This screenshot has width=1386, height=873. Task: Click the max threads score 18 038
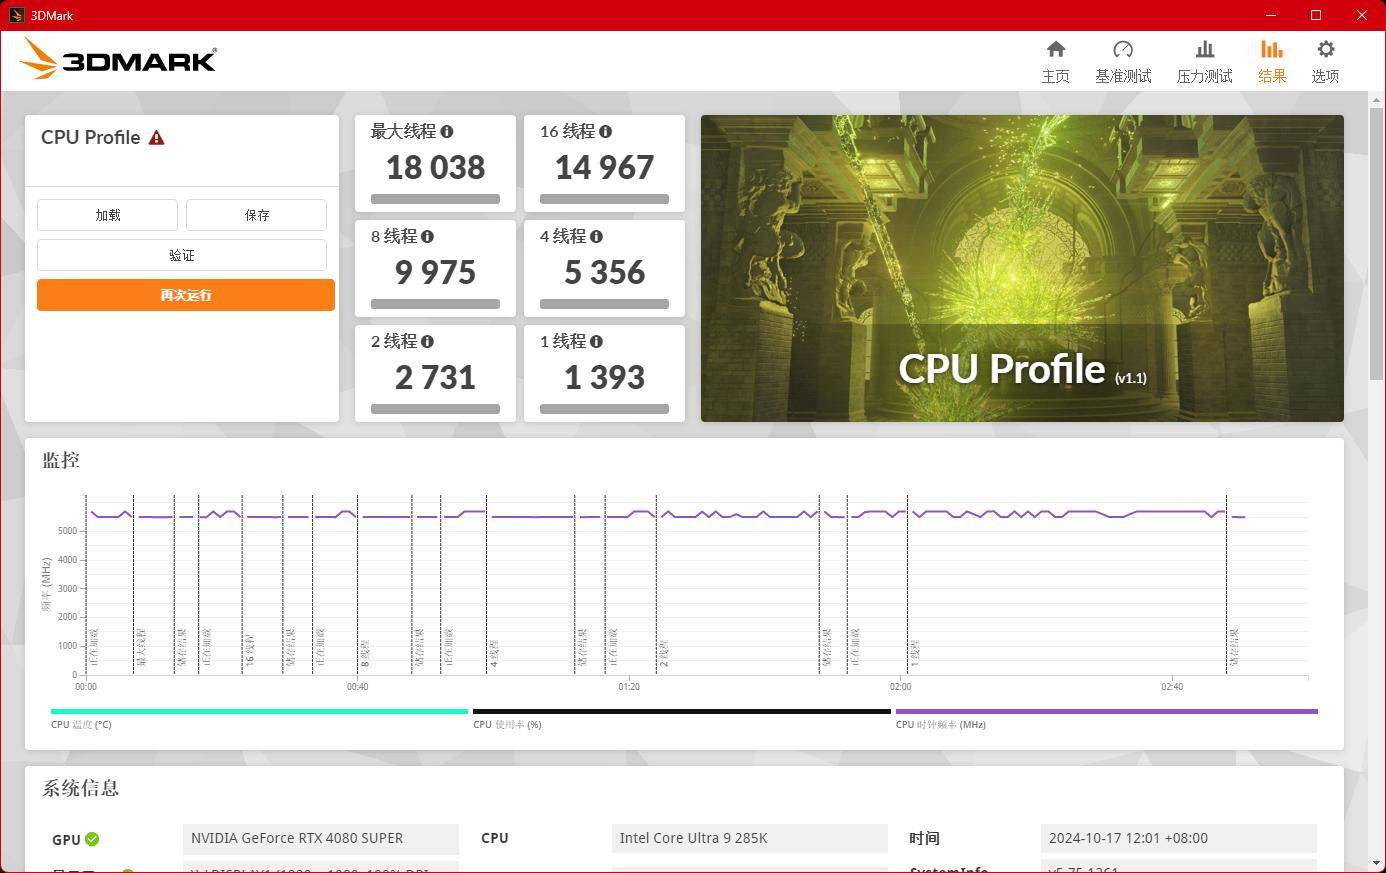(x=435, y=167)
